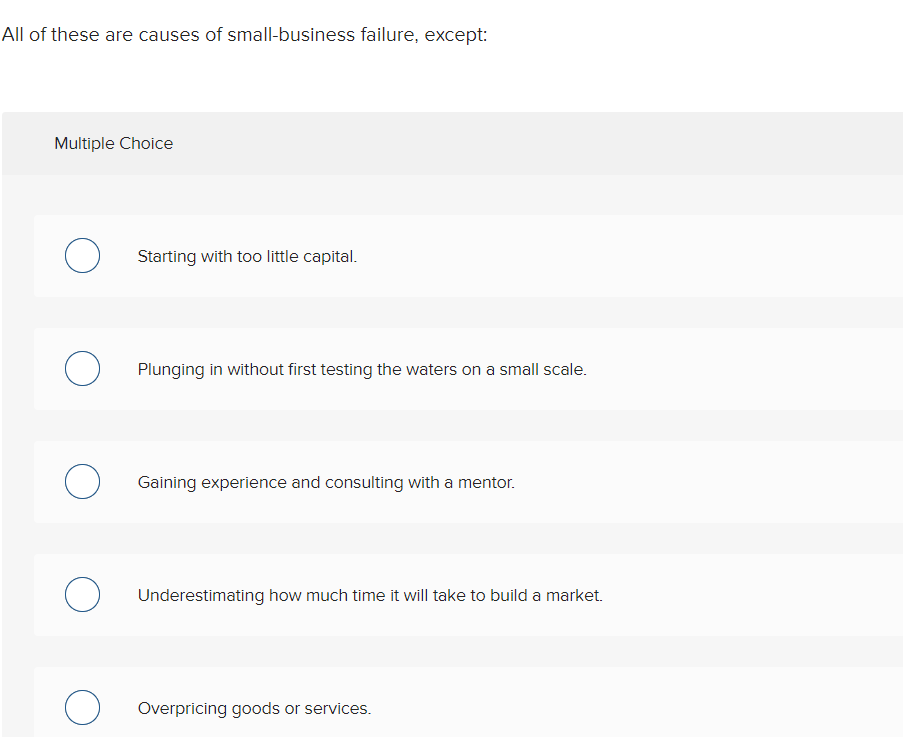The image size is (903, 752).
Task: Select the radio button for 'Plunging in without first testing'
Action: pos(82,368)
